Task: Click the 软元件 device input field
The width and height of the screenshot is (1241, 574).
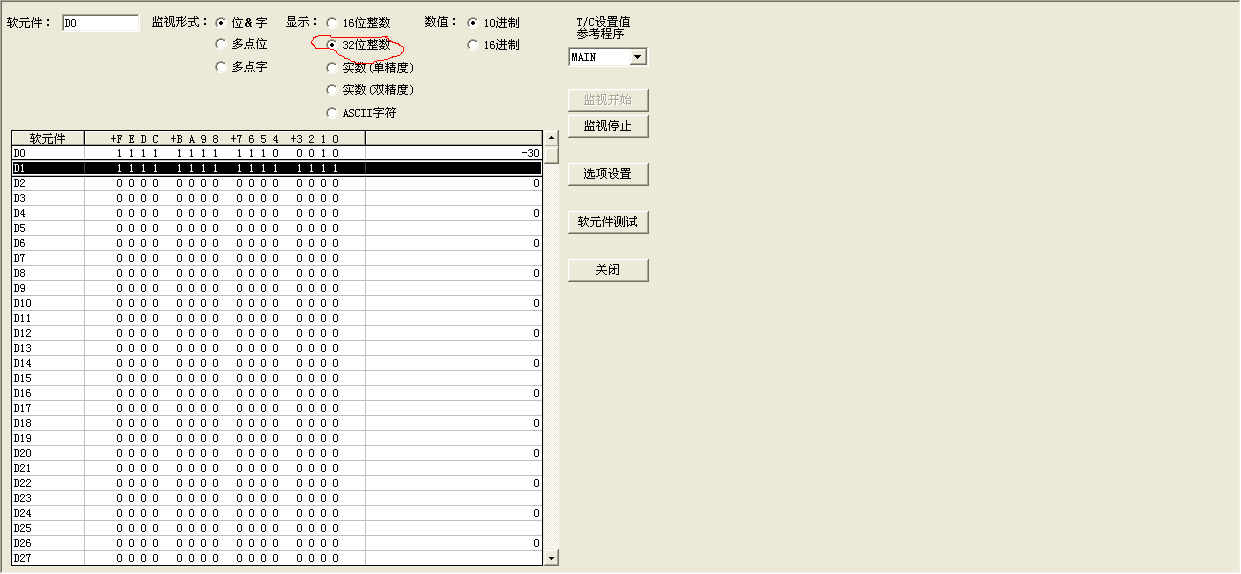Action: [x=100, y=23]
